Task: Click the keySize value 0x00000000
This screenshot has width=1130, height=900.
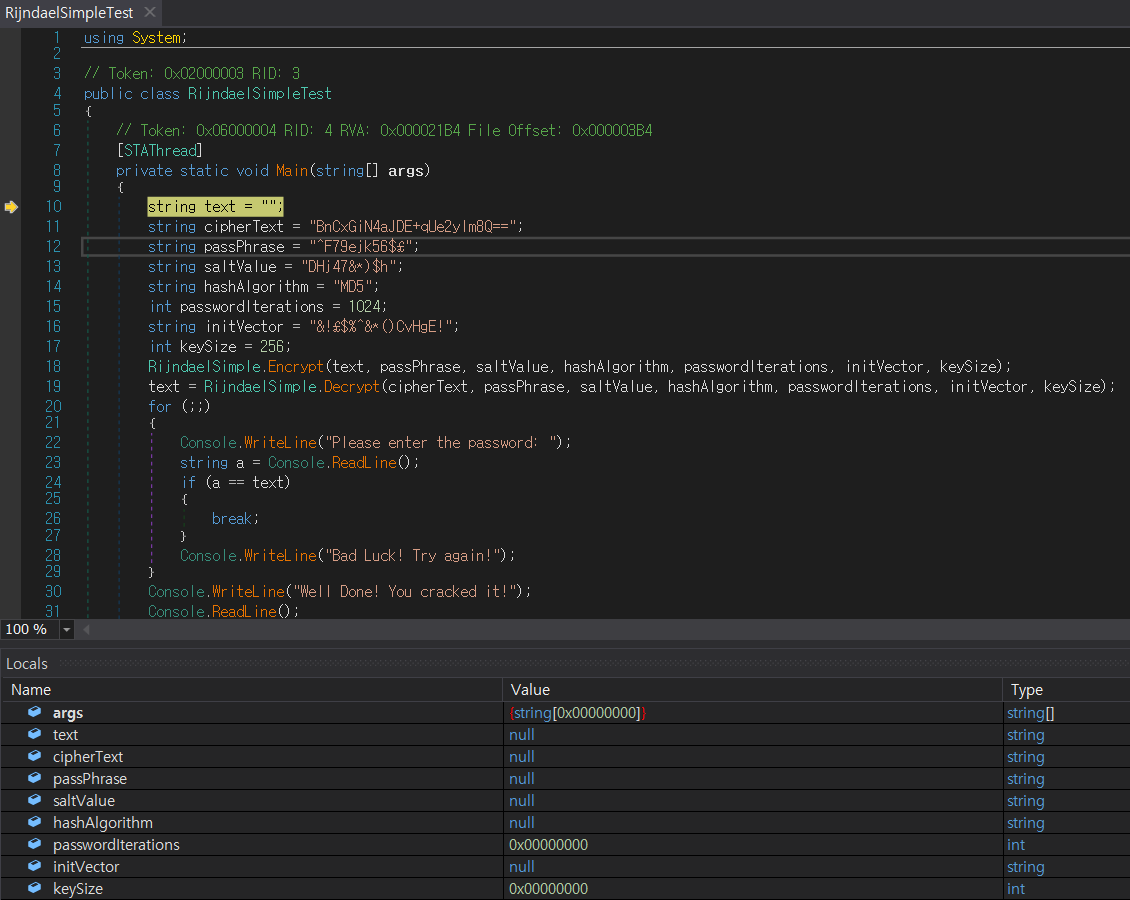Action: 548,888
